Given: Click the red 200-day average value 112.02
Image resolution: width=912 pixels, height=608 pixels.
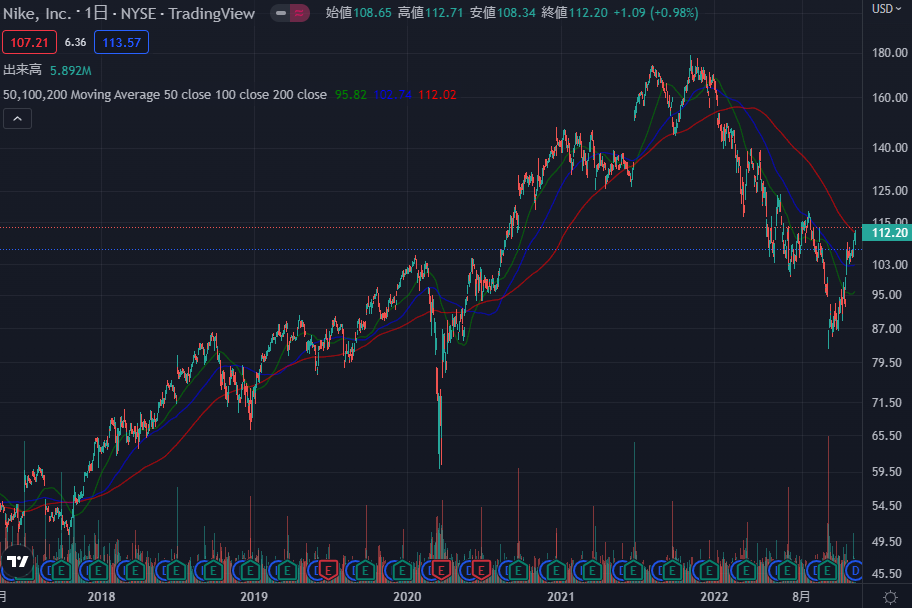Looking at the screenshot, I should pos(437,95).
